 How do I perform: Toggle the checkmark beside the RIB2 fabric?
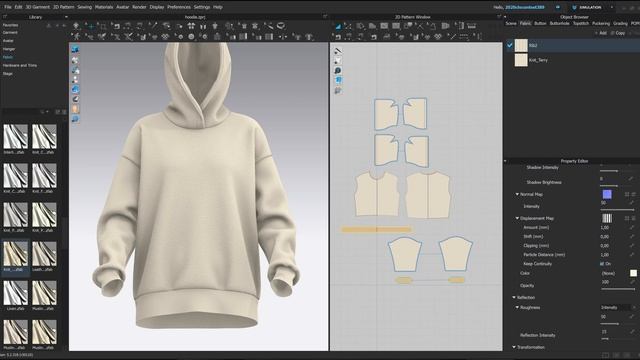click(x=510, y=45)
